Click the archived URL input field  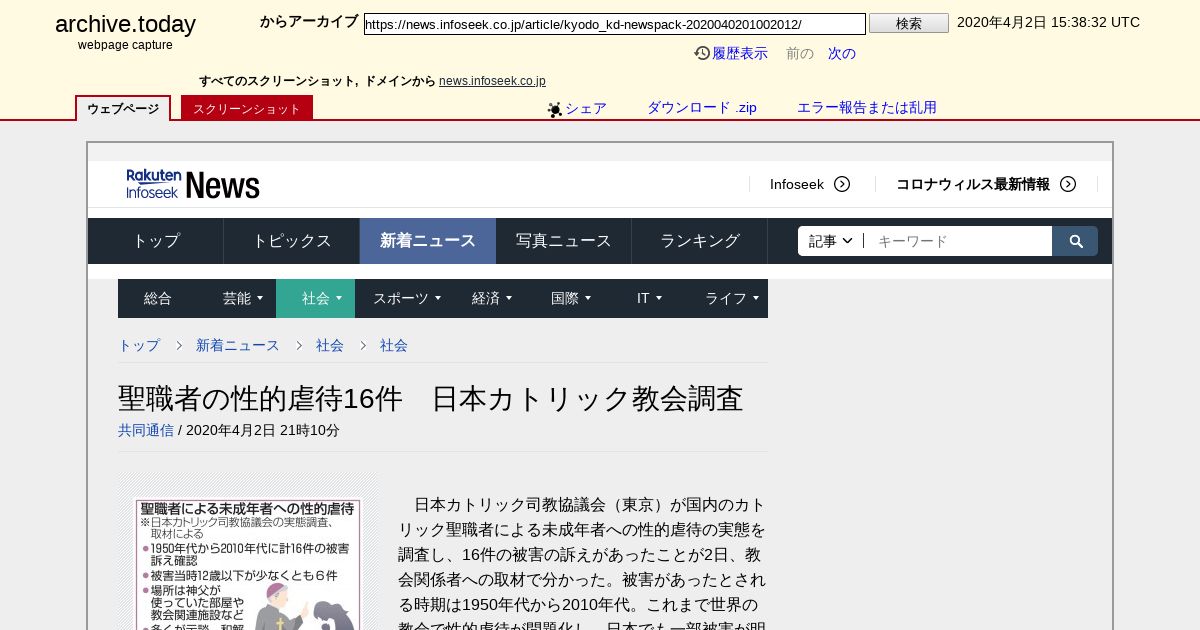tap(615, 24)
